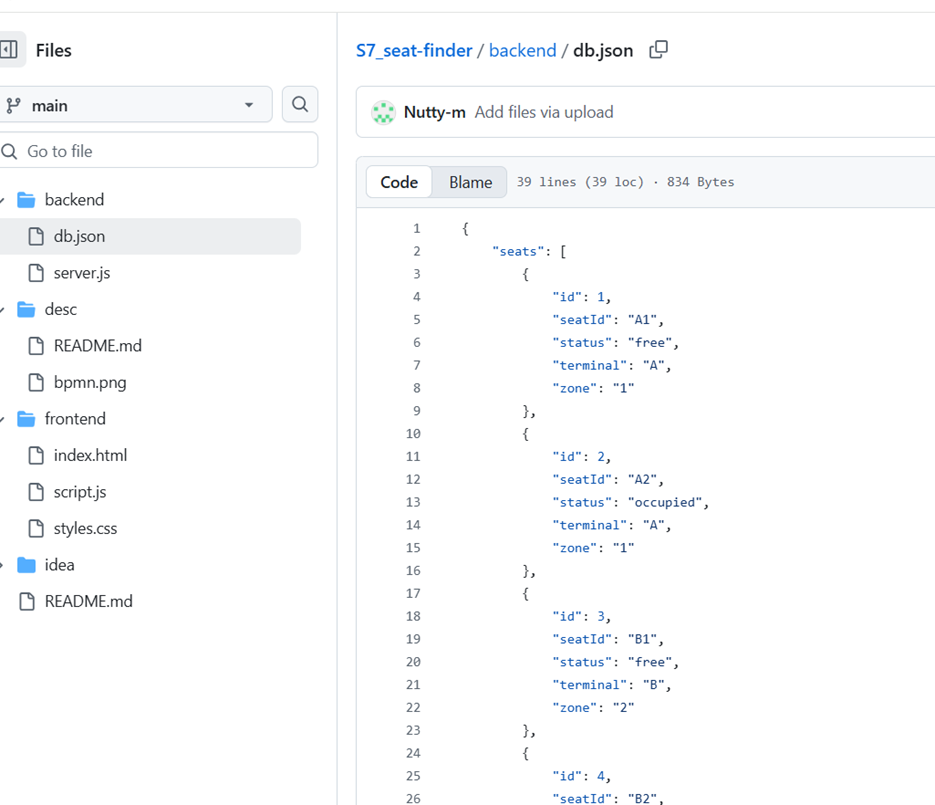Screen dimensions: 935x805
Task: Click the idea folder icon
Action: pos(27,565)
